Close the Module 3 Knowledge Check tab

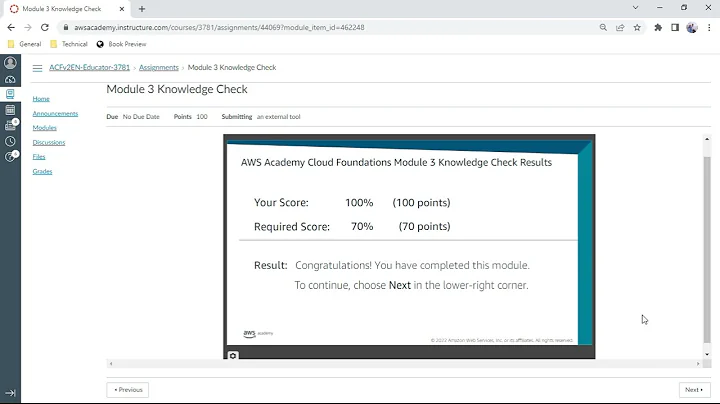(x=122, y=9)
